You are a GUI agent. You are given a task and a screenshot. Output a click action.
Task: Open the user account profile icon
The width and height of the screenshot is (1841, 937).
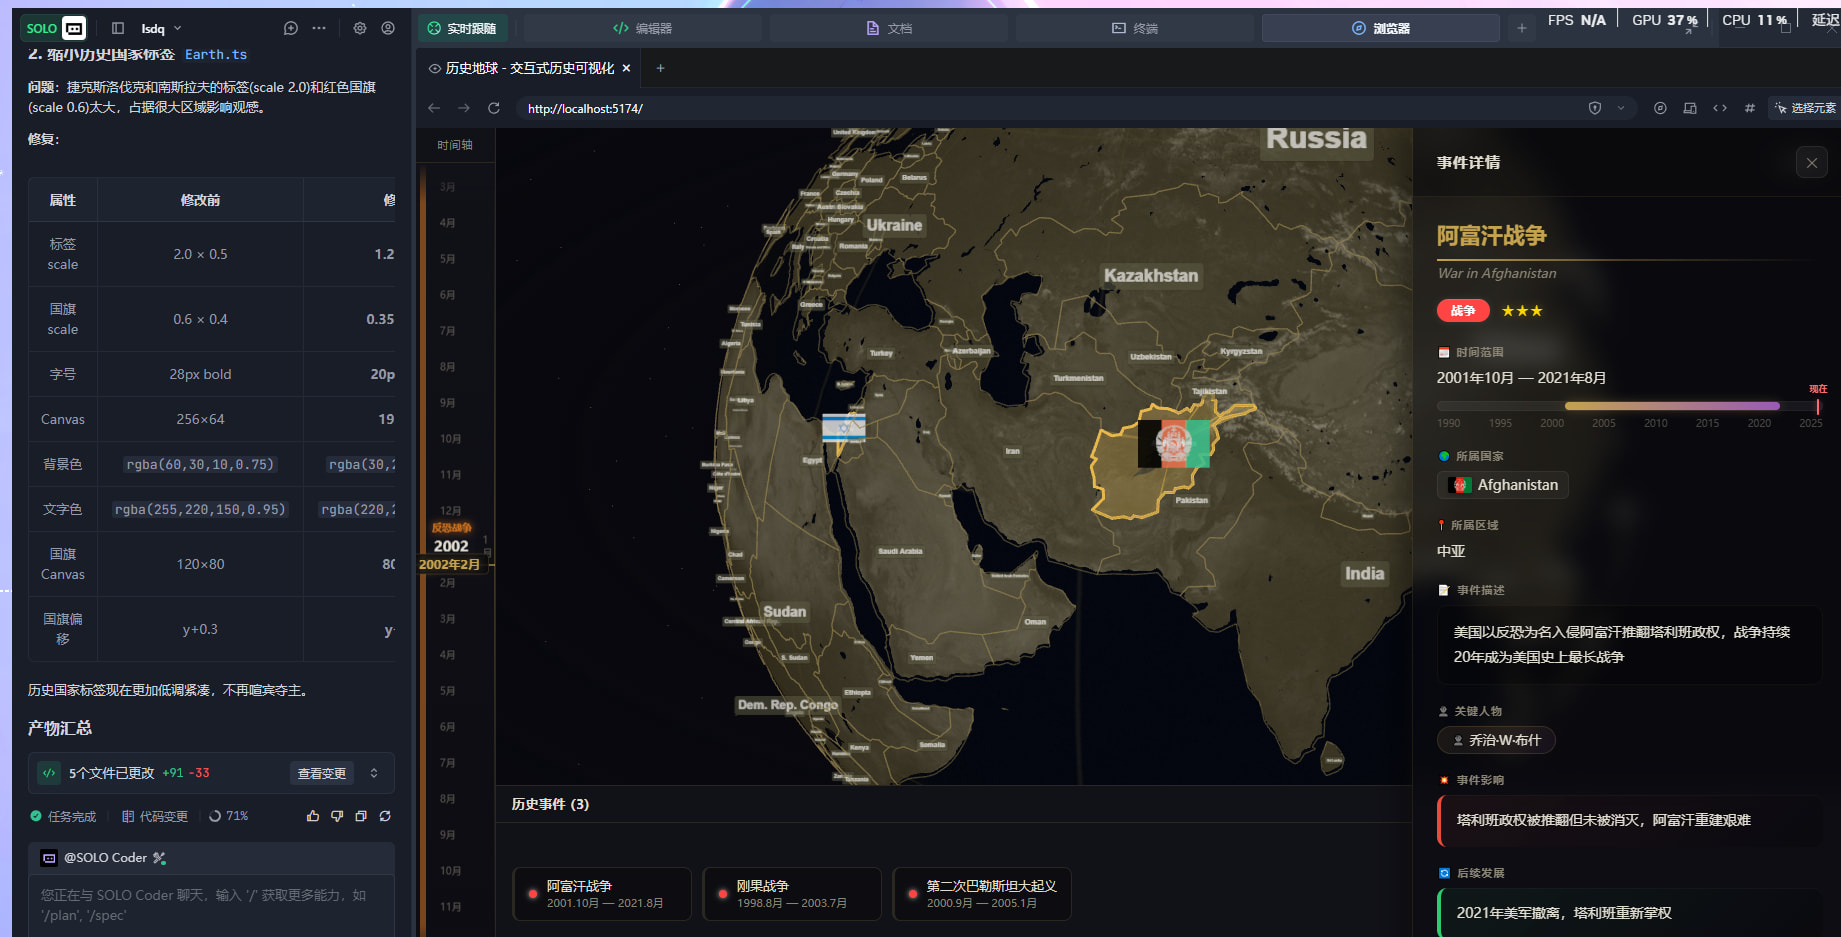[388, 28]
